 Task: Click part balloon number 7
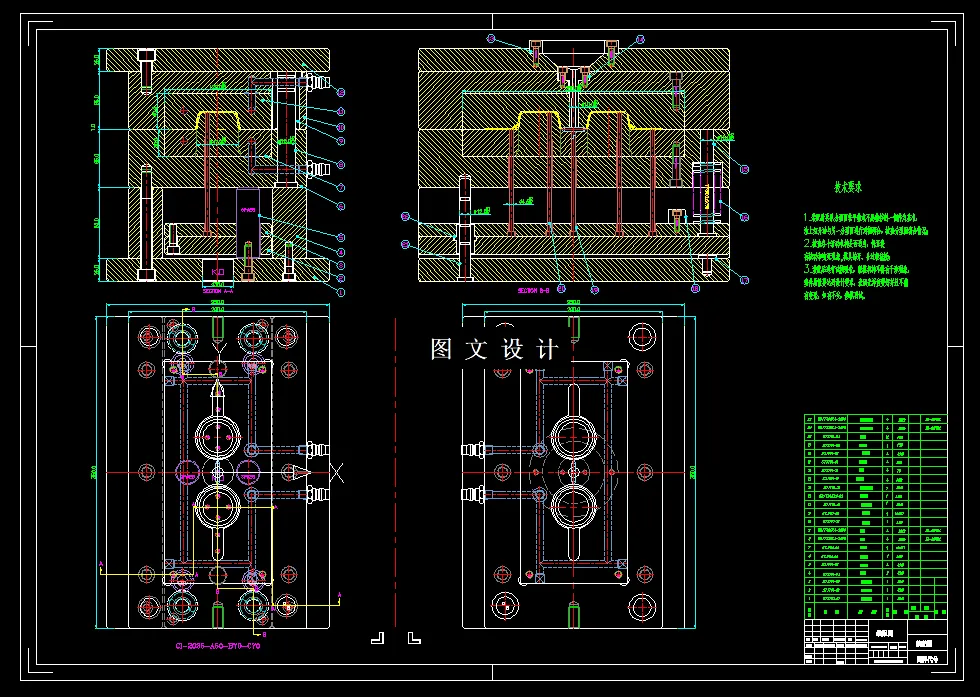341,187
